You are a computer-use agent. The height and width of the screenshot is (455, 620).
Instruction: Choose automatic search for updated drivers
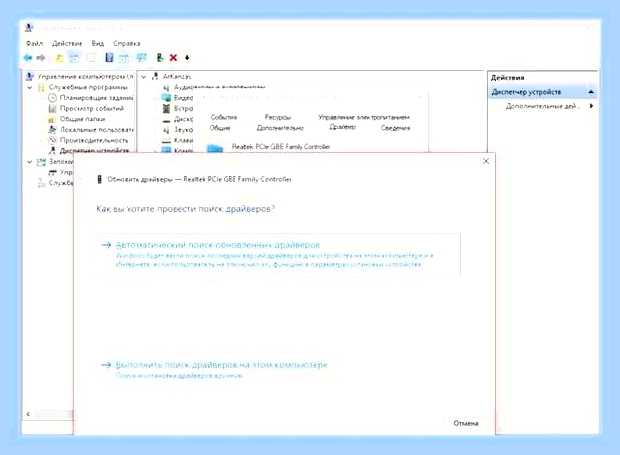[x=278, y=254]
